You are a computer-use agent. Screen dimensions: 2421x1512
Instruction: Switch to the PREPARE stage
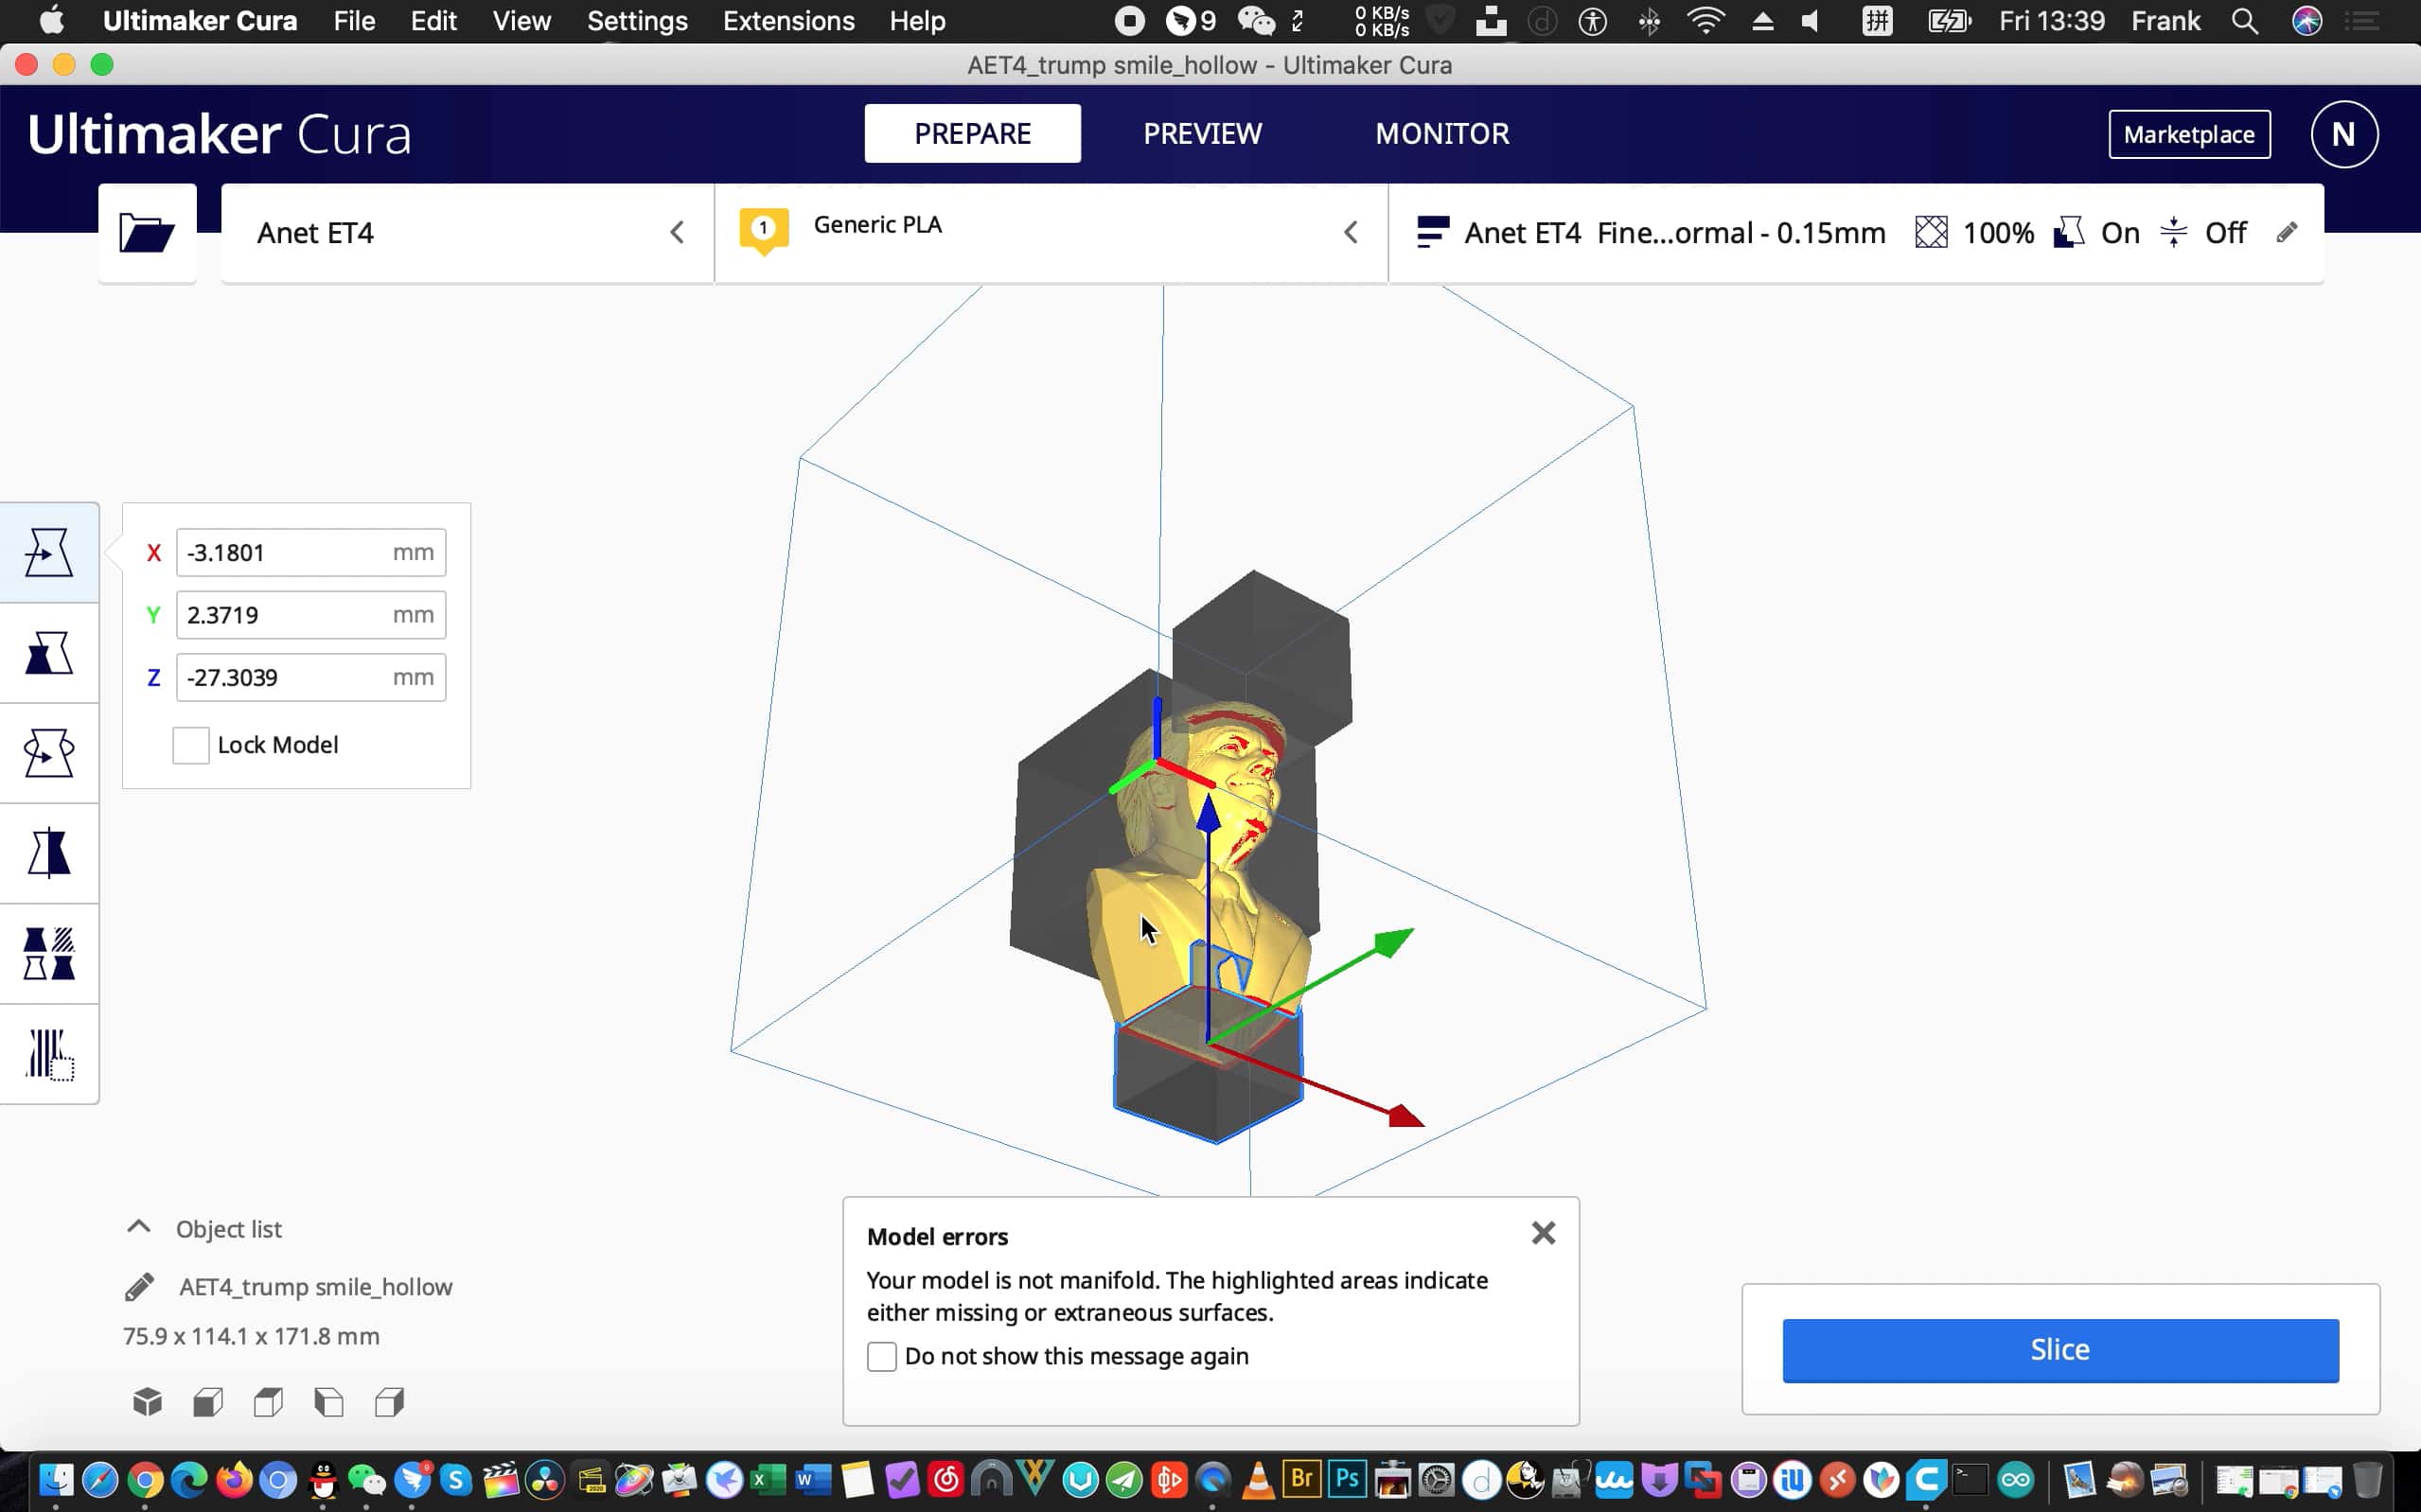point(972,133)
